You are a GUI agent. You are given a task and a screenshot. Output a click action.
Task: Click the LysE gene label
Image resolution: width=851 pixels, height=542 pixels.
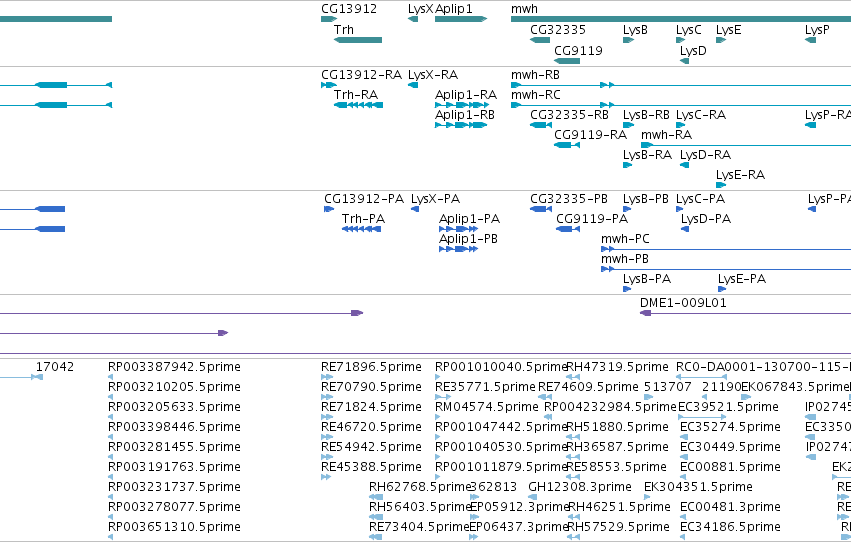point(728,30)
